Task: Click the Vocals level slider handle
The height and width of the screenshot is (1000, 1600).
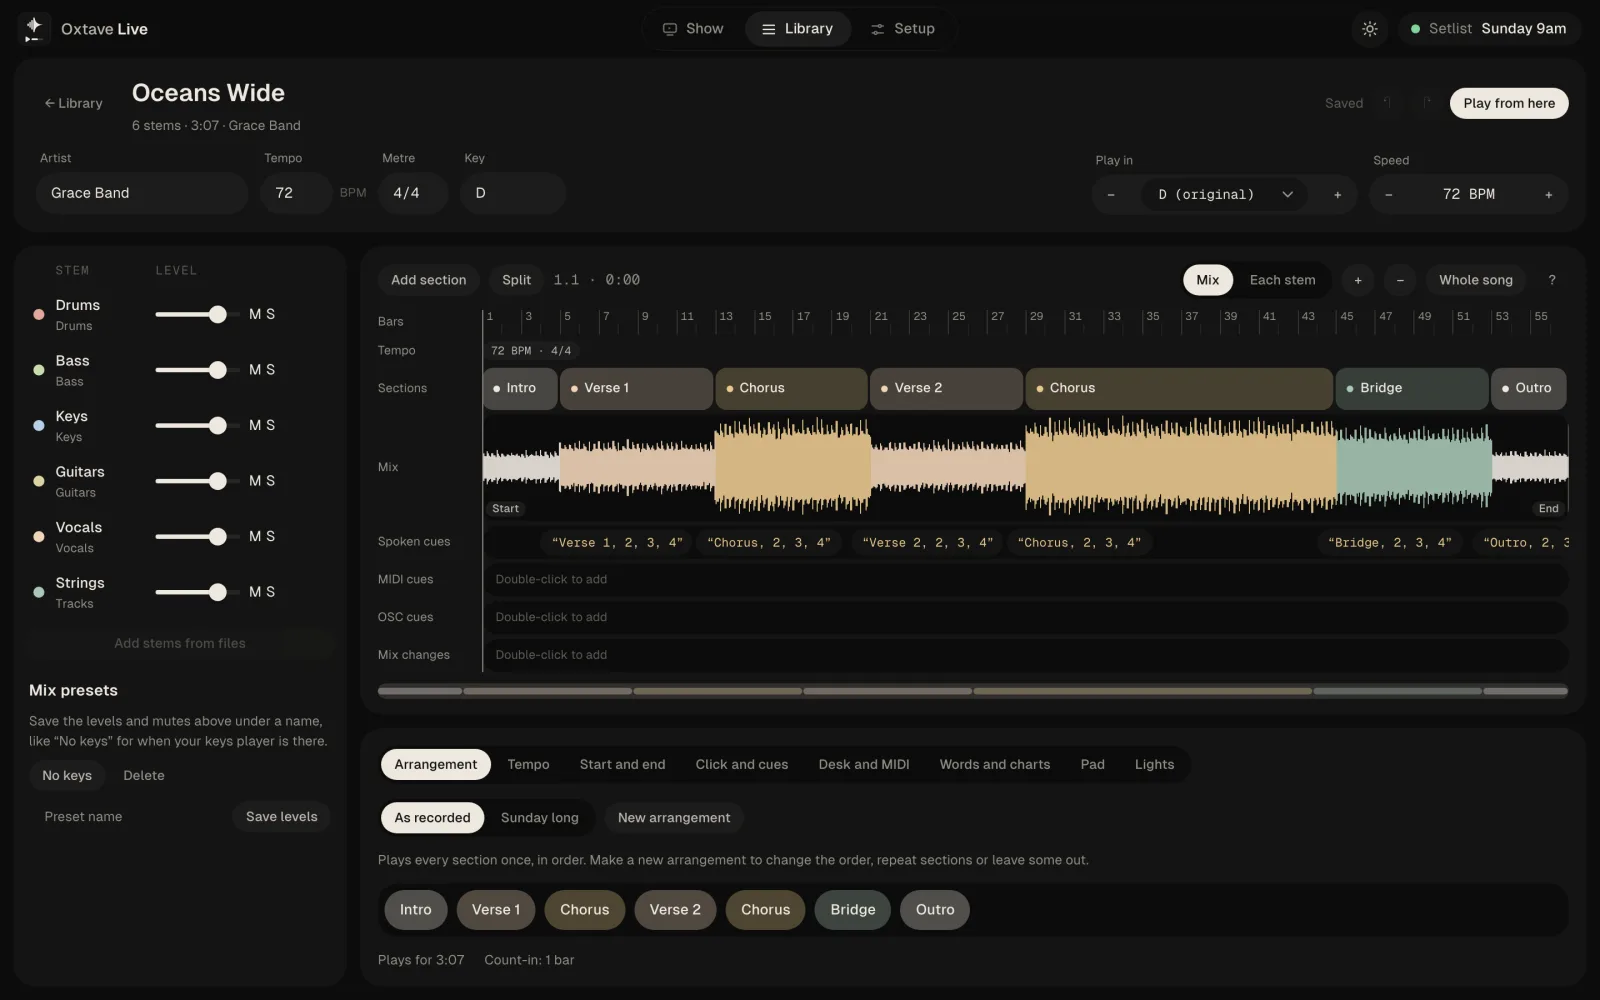Action: (x=217, y=536)
